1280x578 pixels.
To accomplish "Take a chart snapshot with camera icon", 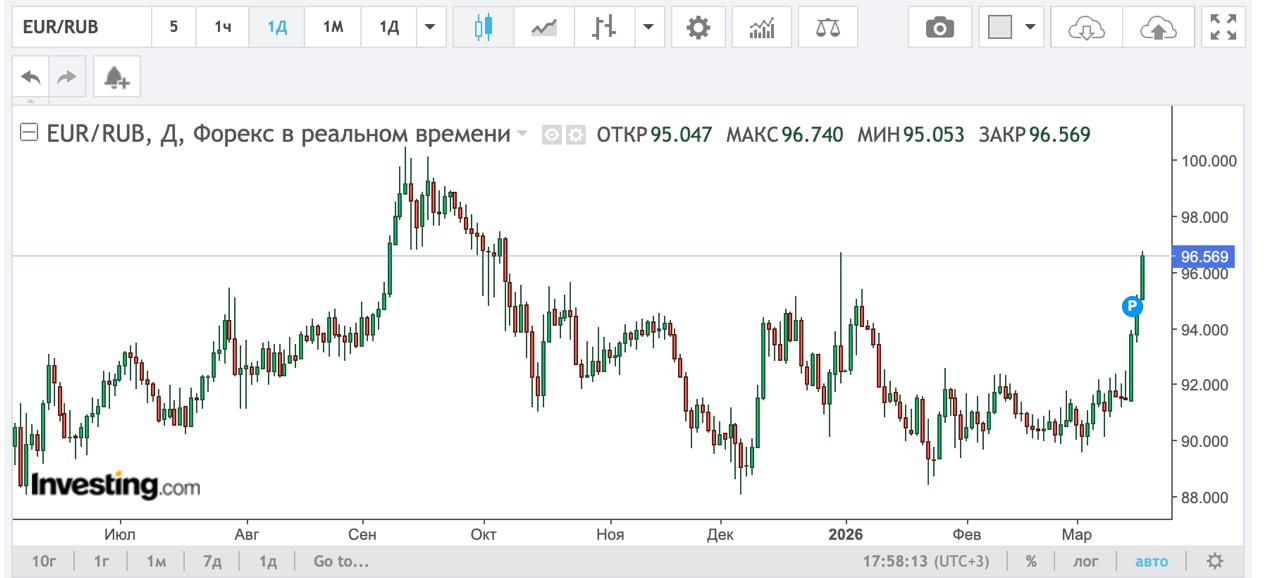I will [939, 27].
